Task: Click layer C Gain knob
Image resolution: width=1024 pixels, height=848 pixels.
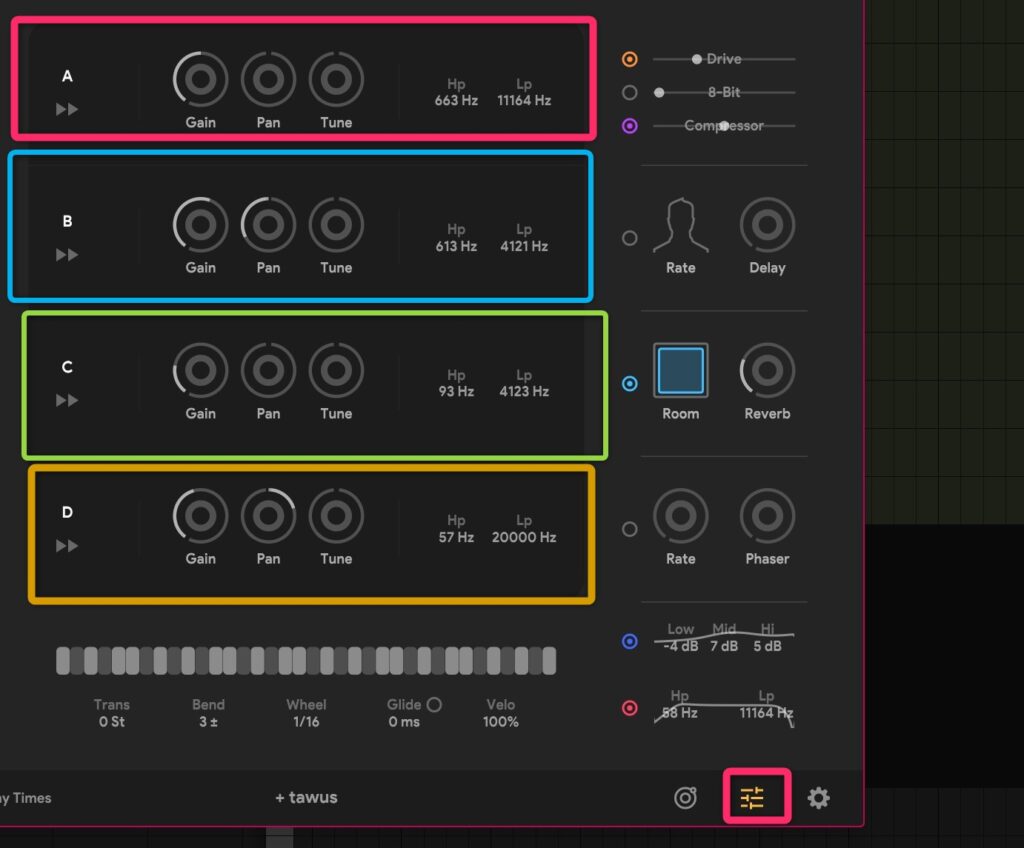Action: tap(200, 371)
